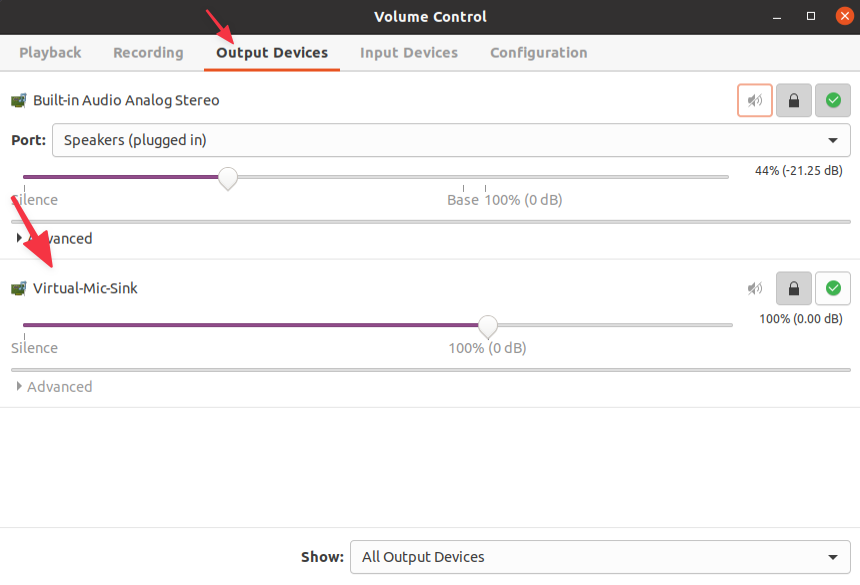Toggle channel lock for Virtual-Mic-Sink
Image resolution: width=860 pixels, height=585 pixels.
tap(794, 289)
